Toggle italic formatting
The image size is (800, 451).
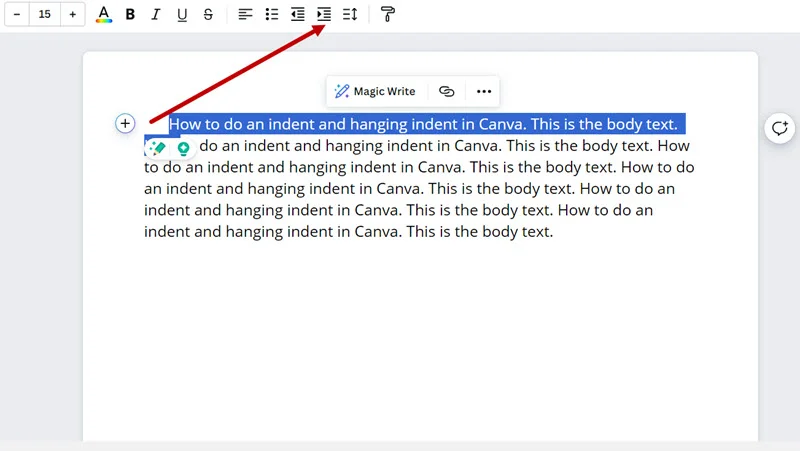click(x=156, y=14)
